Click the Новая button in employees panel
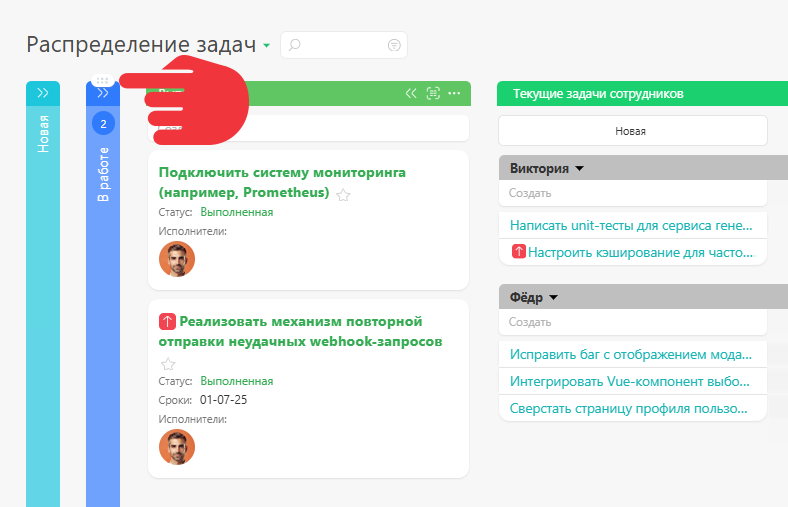This screenshot has width=788, height=507. (x=633, y=131)
